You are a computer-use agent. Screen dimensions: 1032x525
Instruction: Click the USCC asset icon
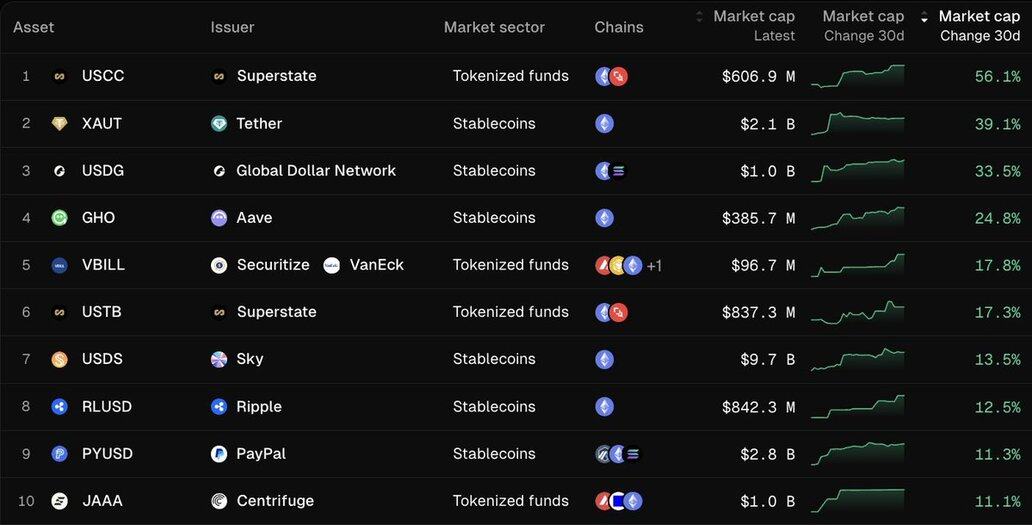59,76
